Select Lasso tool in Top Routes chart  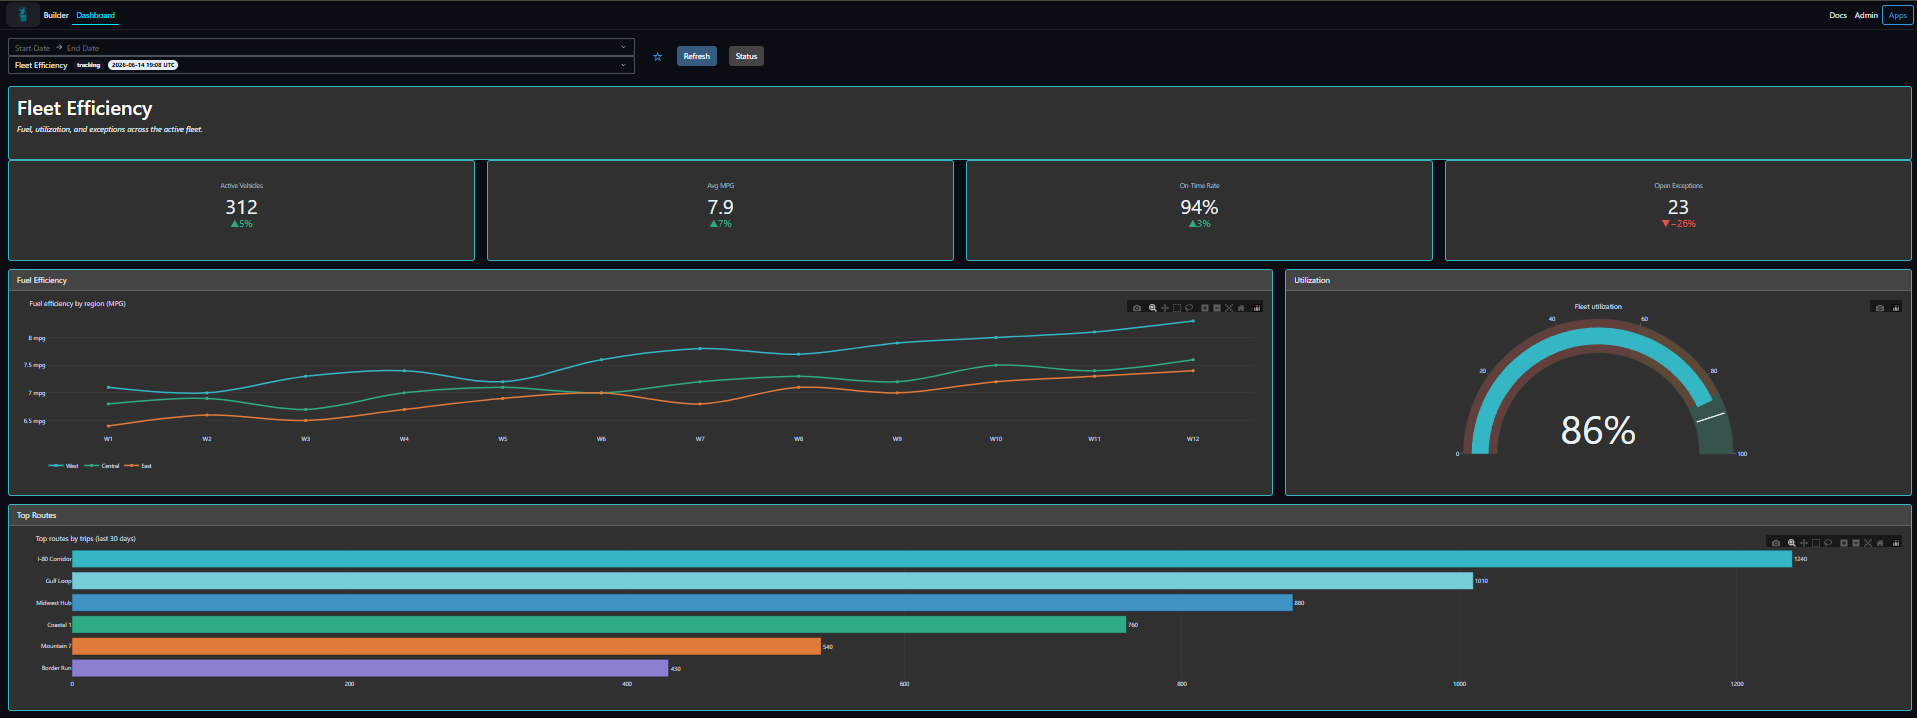pos(1828,543)
